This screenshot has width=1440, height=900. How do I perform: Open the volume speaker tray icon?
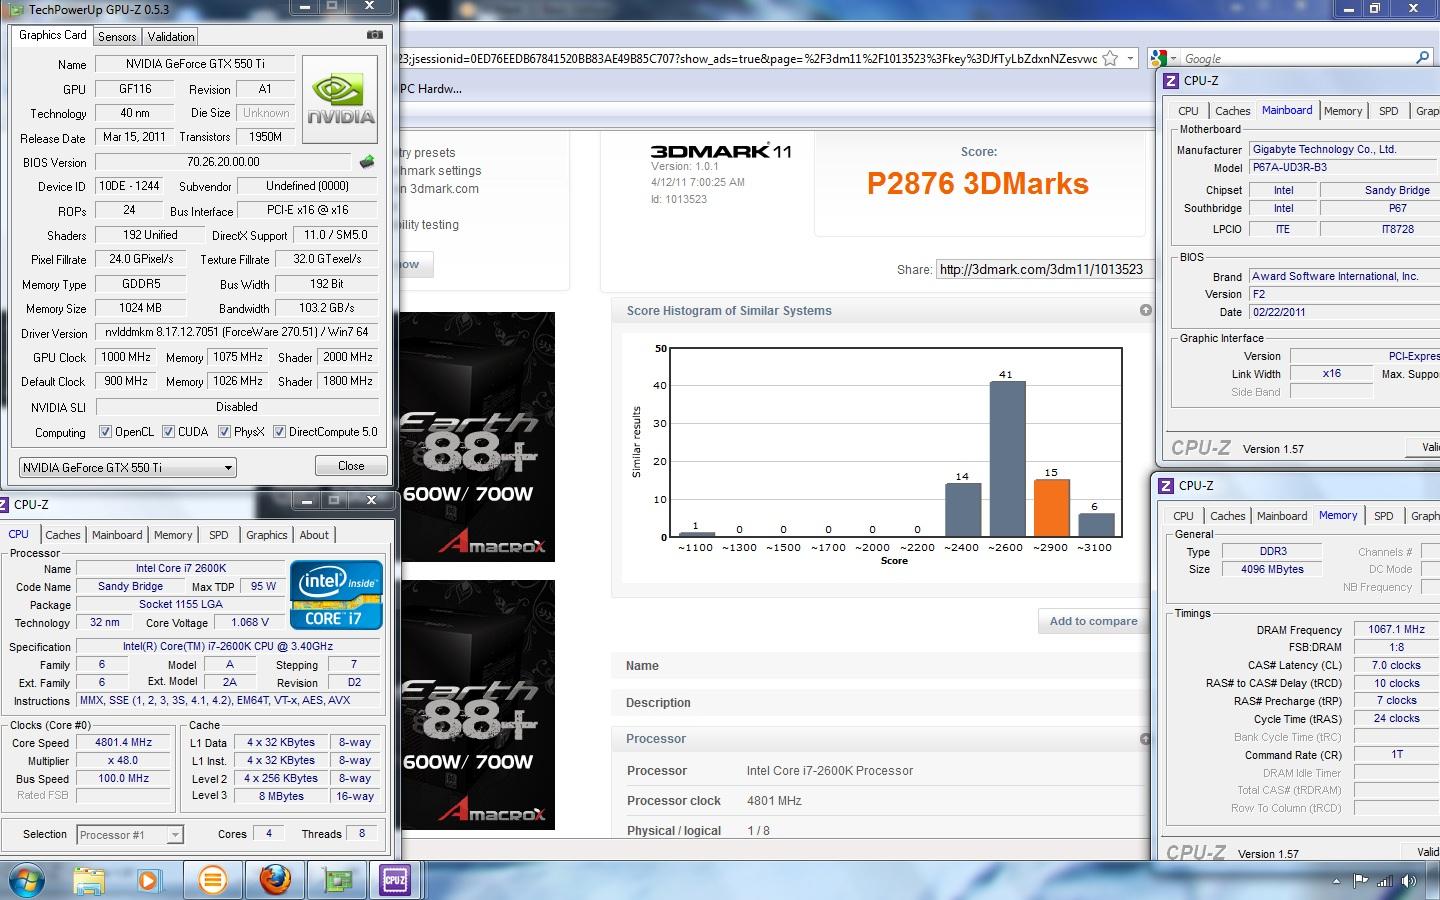[x=1409, y=881]
